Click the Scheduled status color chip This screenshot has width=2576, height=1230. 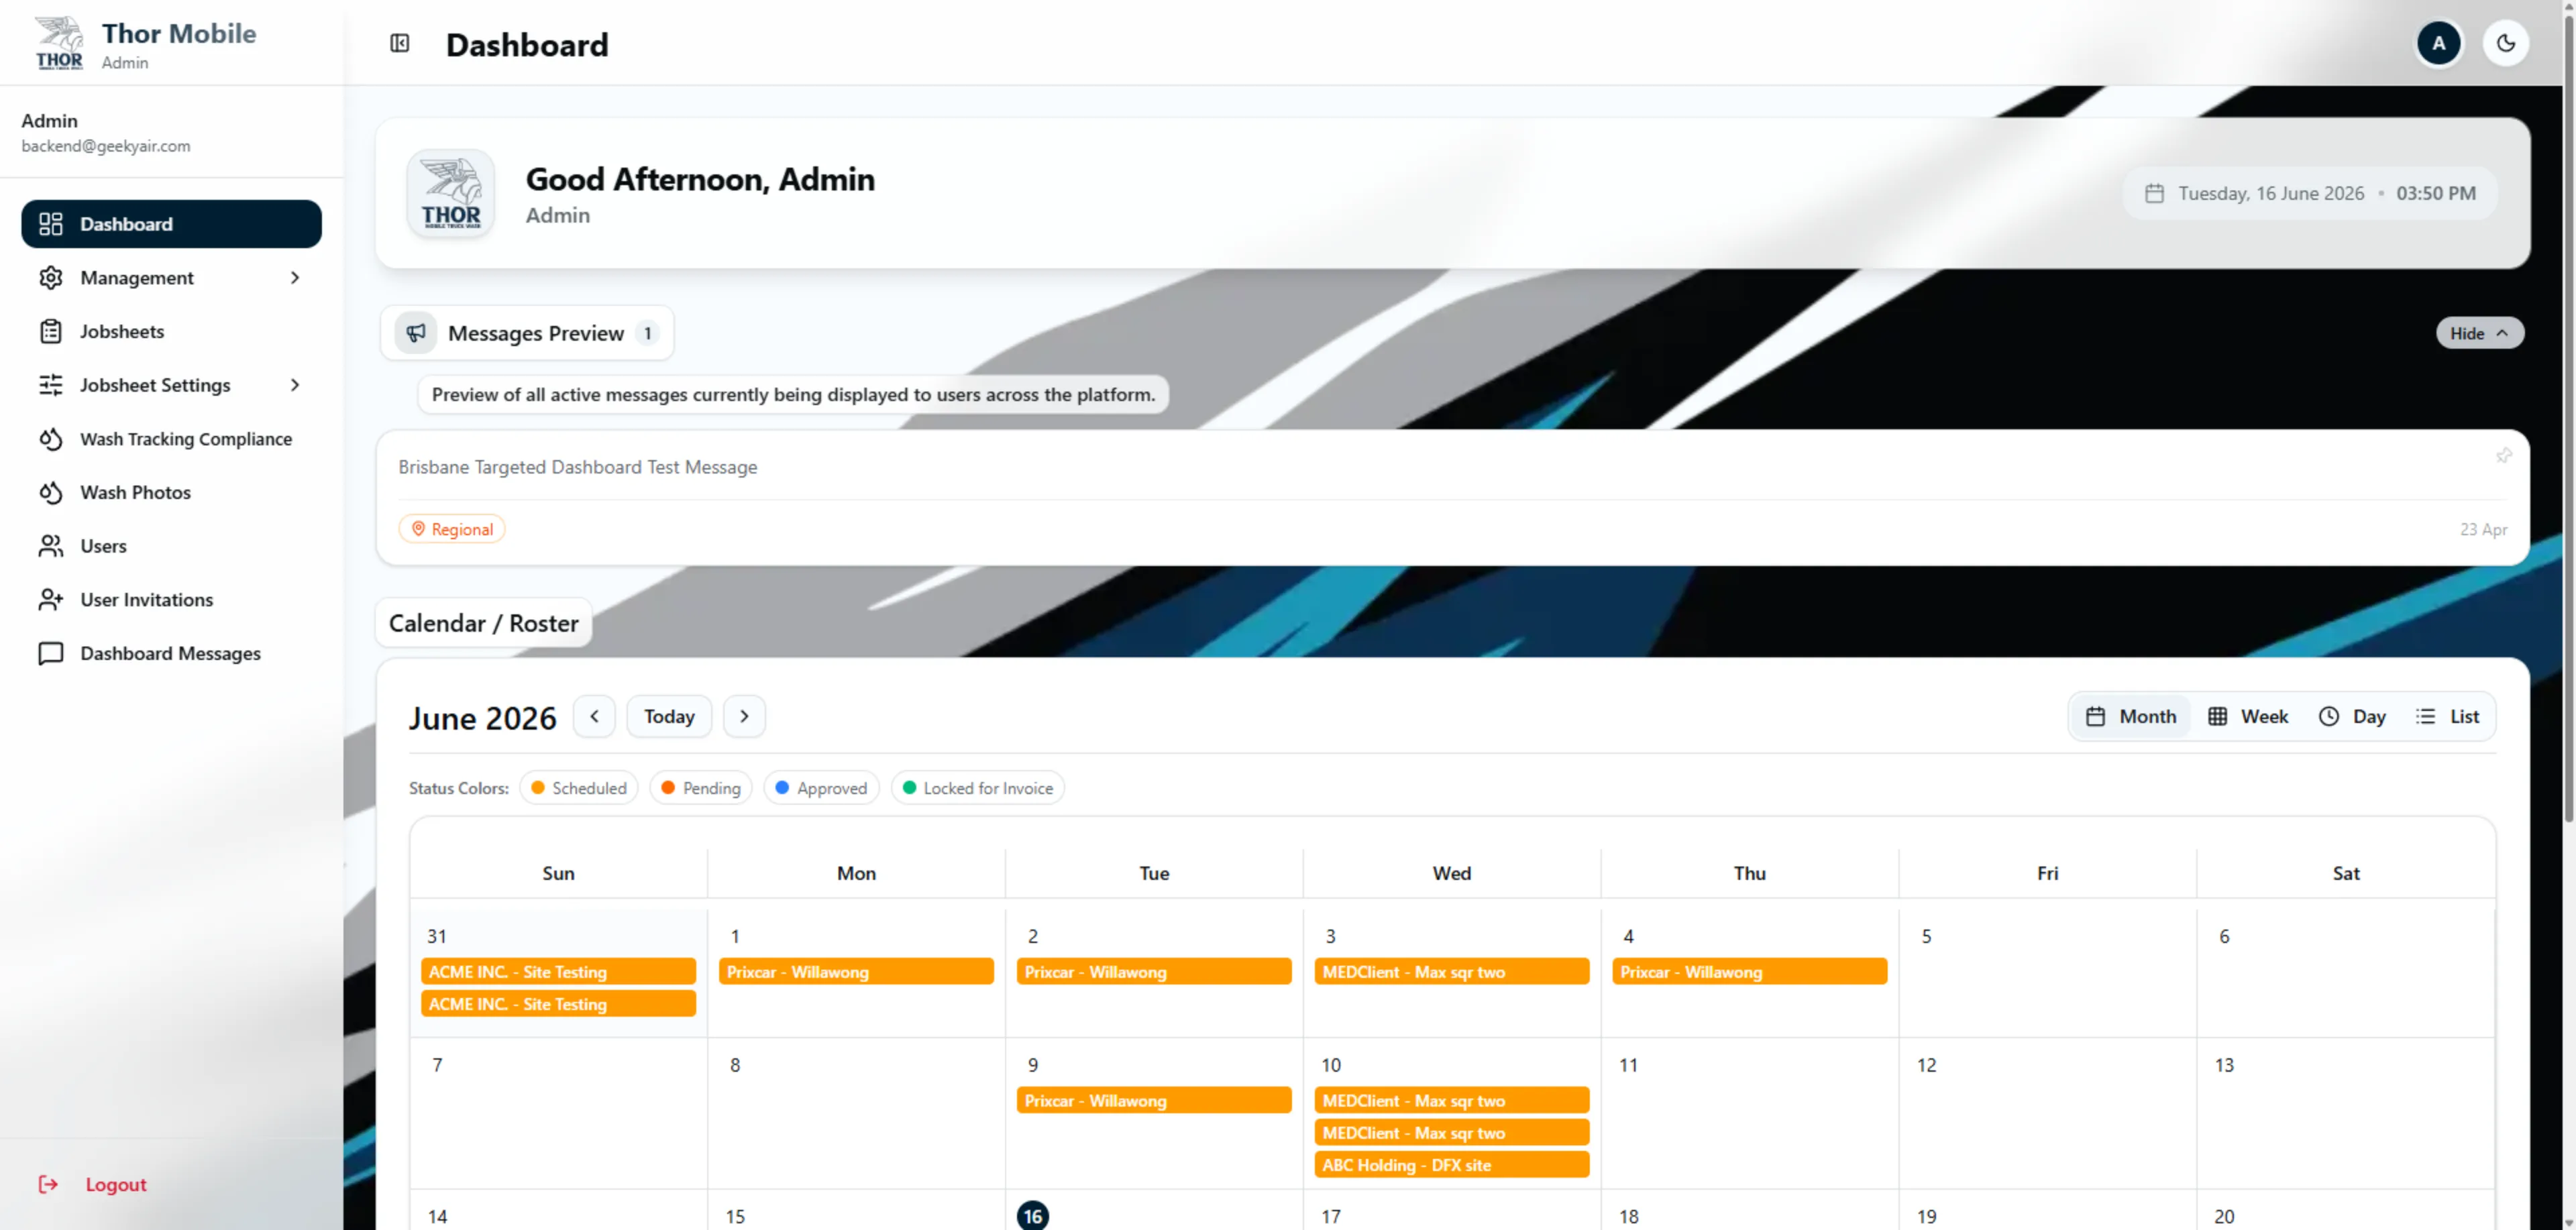pyautogui.click(x=579, y=788)
